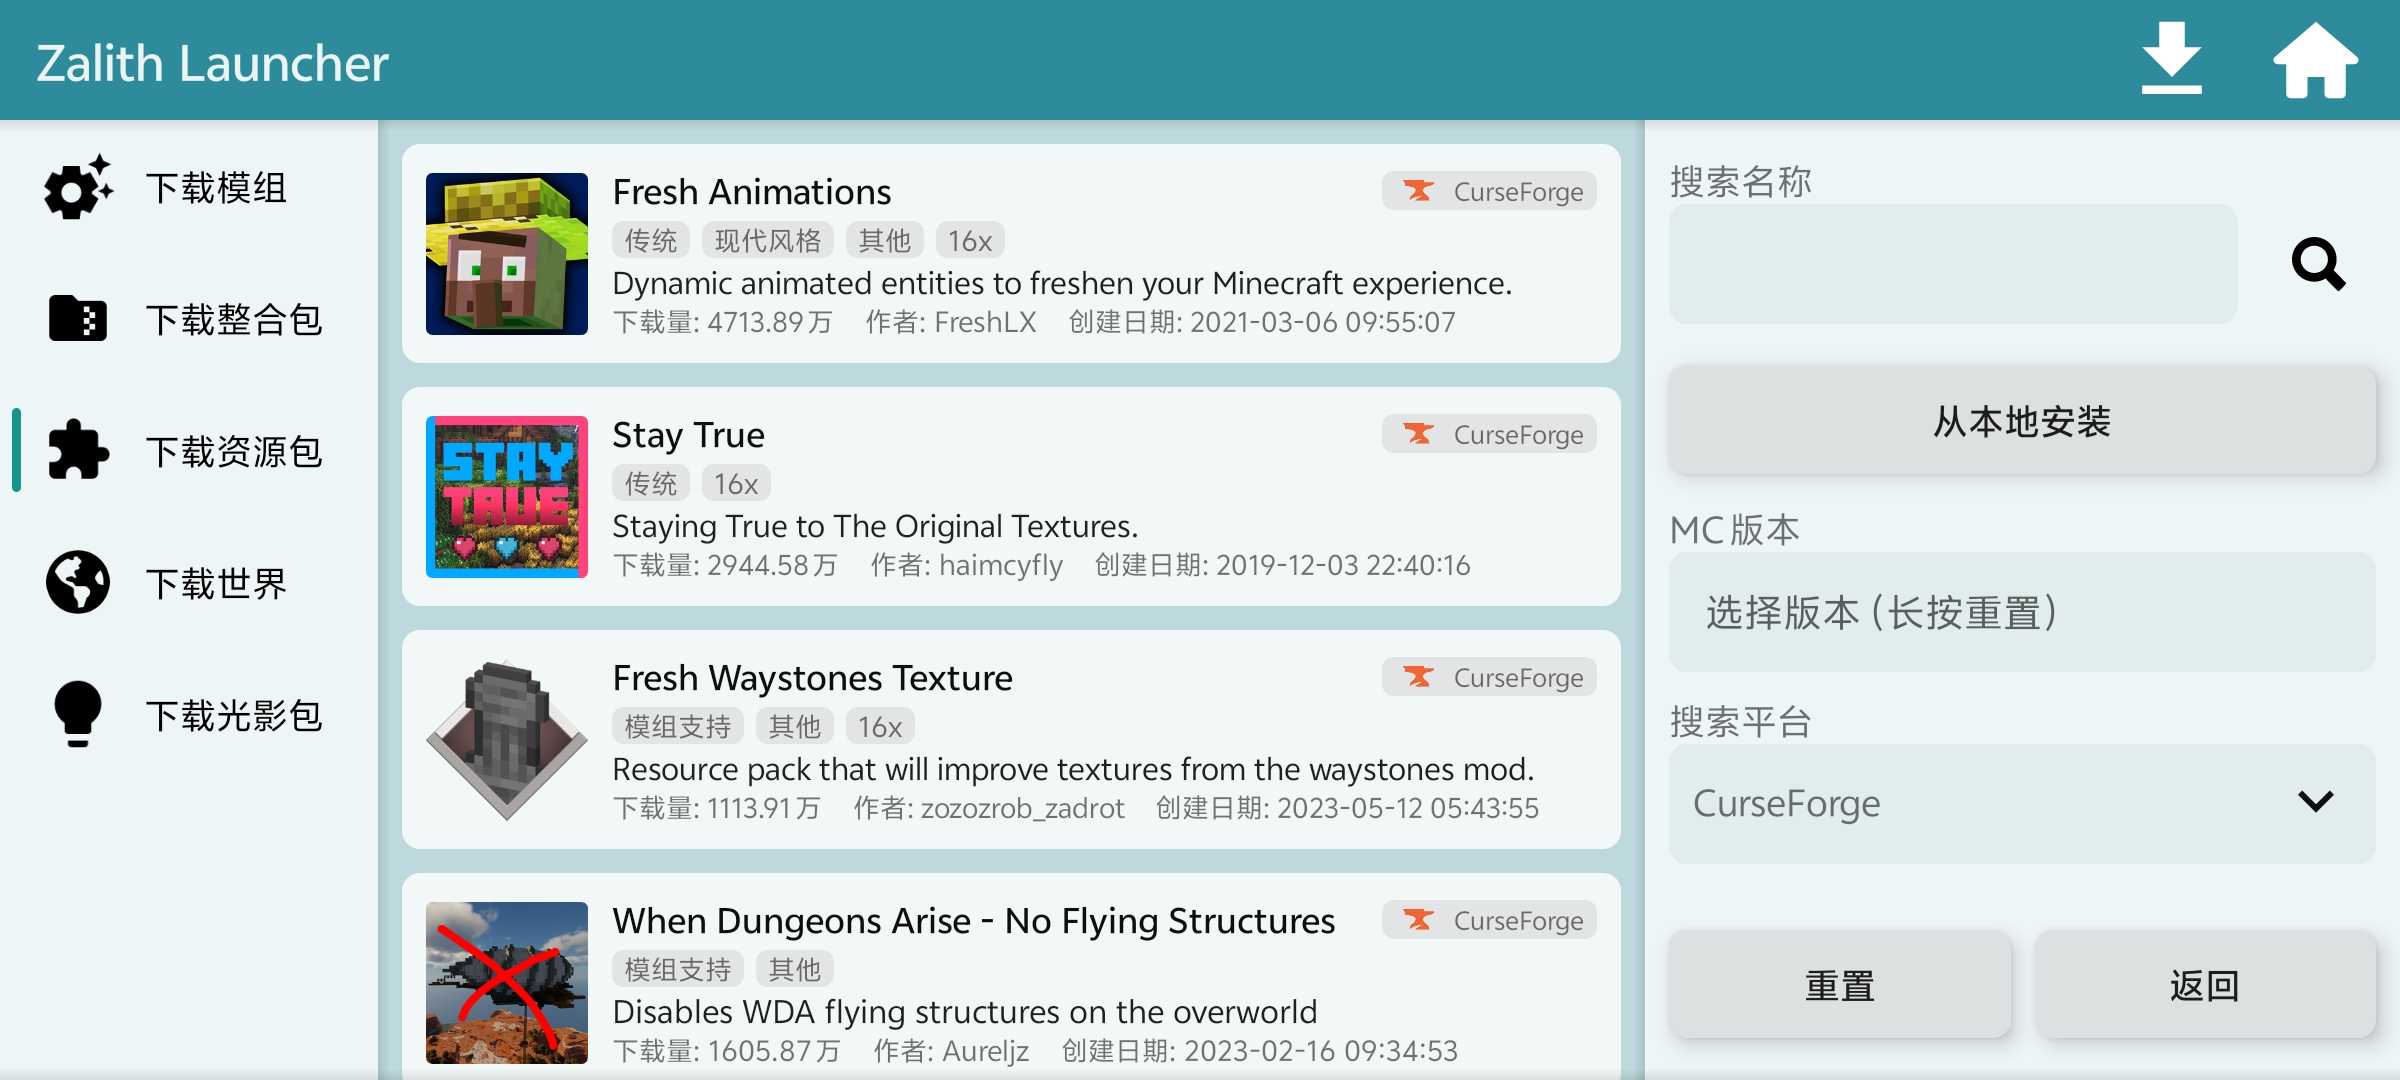
Task: Click 16x tag on Fresh Animations
Action: (x=970, y=240)
